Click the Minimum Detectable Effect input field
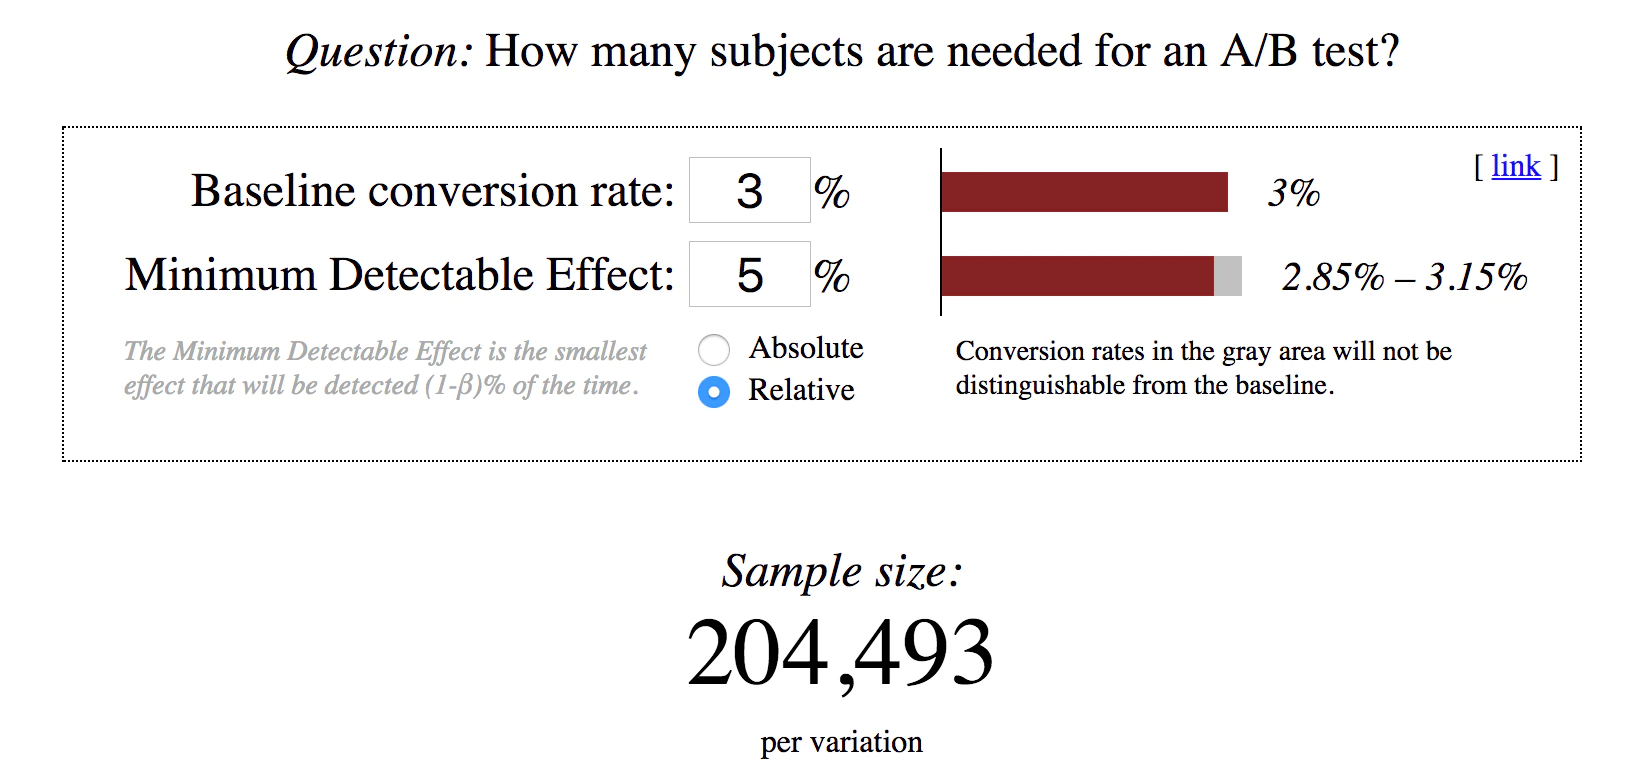This screenshot has width=1648, height=778. coord(749,274)
